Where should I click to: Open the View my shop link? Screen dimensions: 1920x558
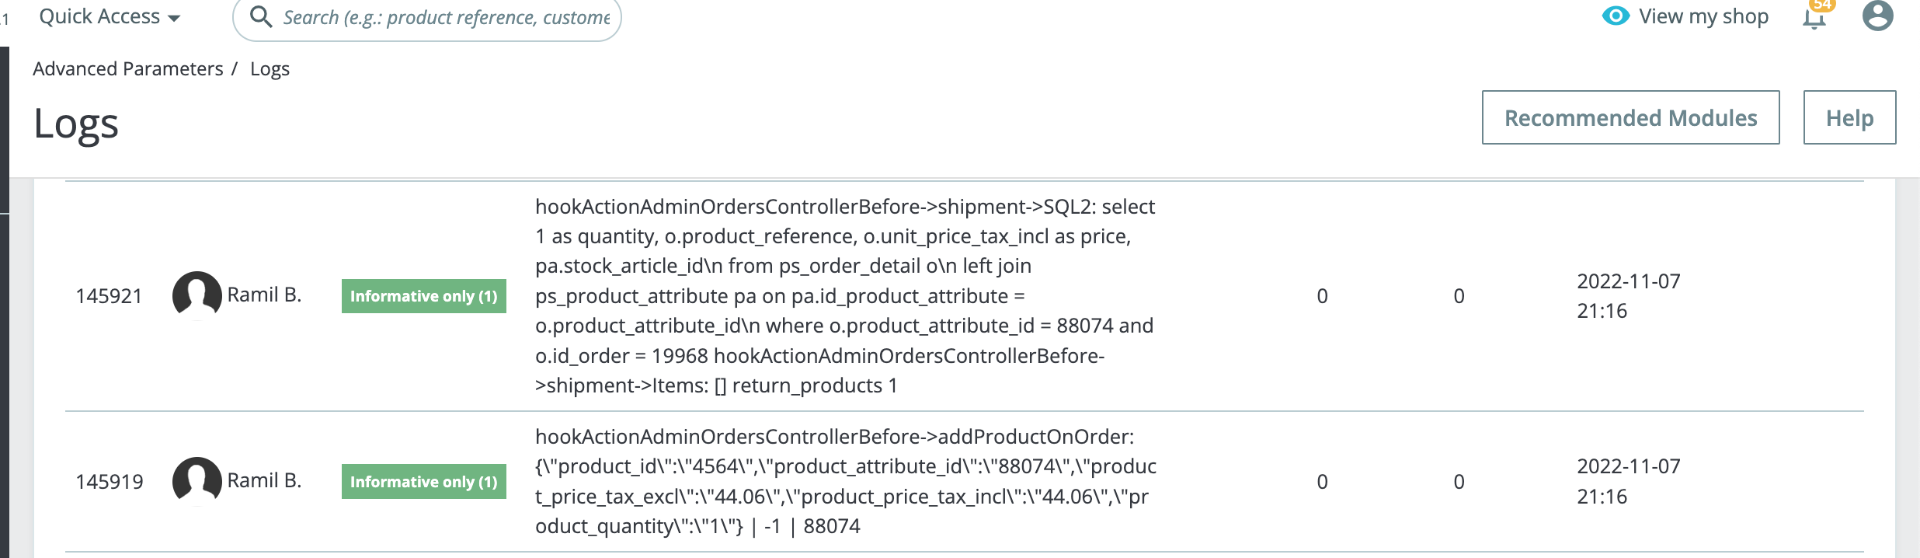pyautogui.click(x=1703, y=17)
